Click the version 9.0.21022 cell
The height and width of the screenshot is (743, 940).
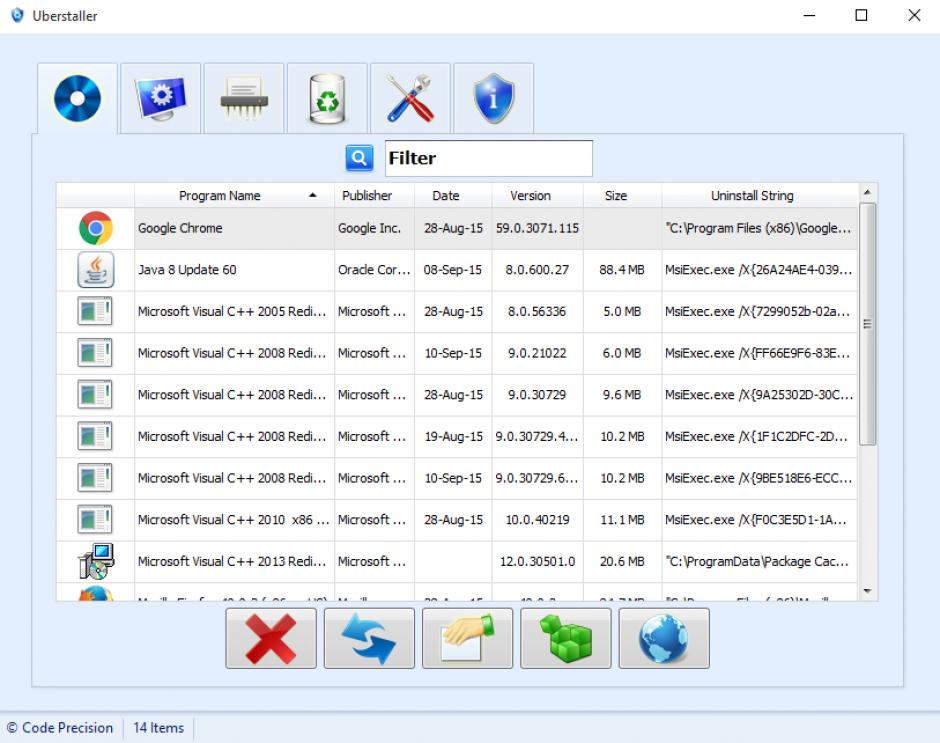click(538, 353)
